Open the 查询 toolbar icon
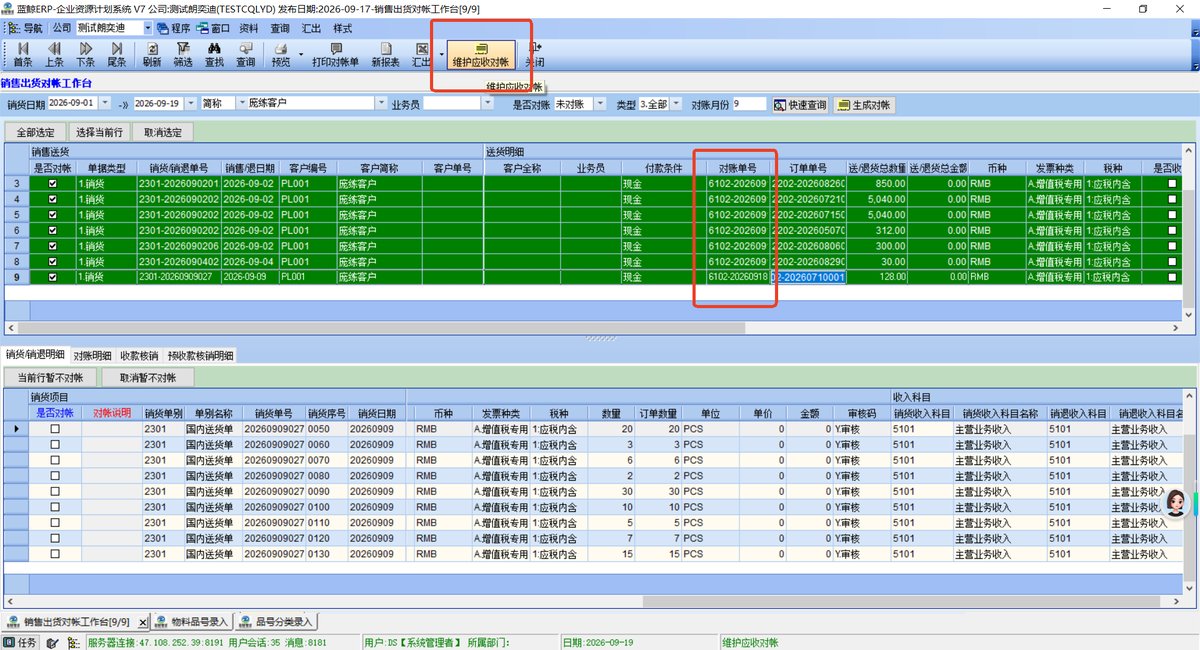Screen dimensions: 1200x650 click(x=245, y=54)
